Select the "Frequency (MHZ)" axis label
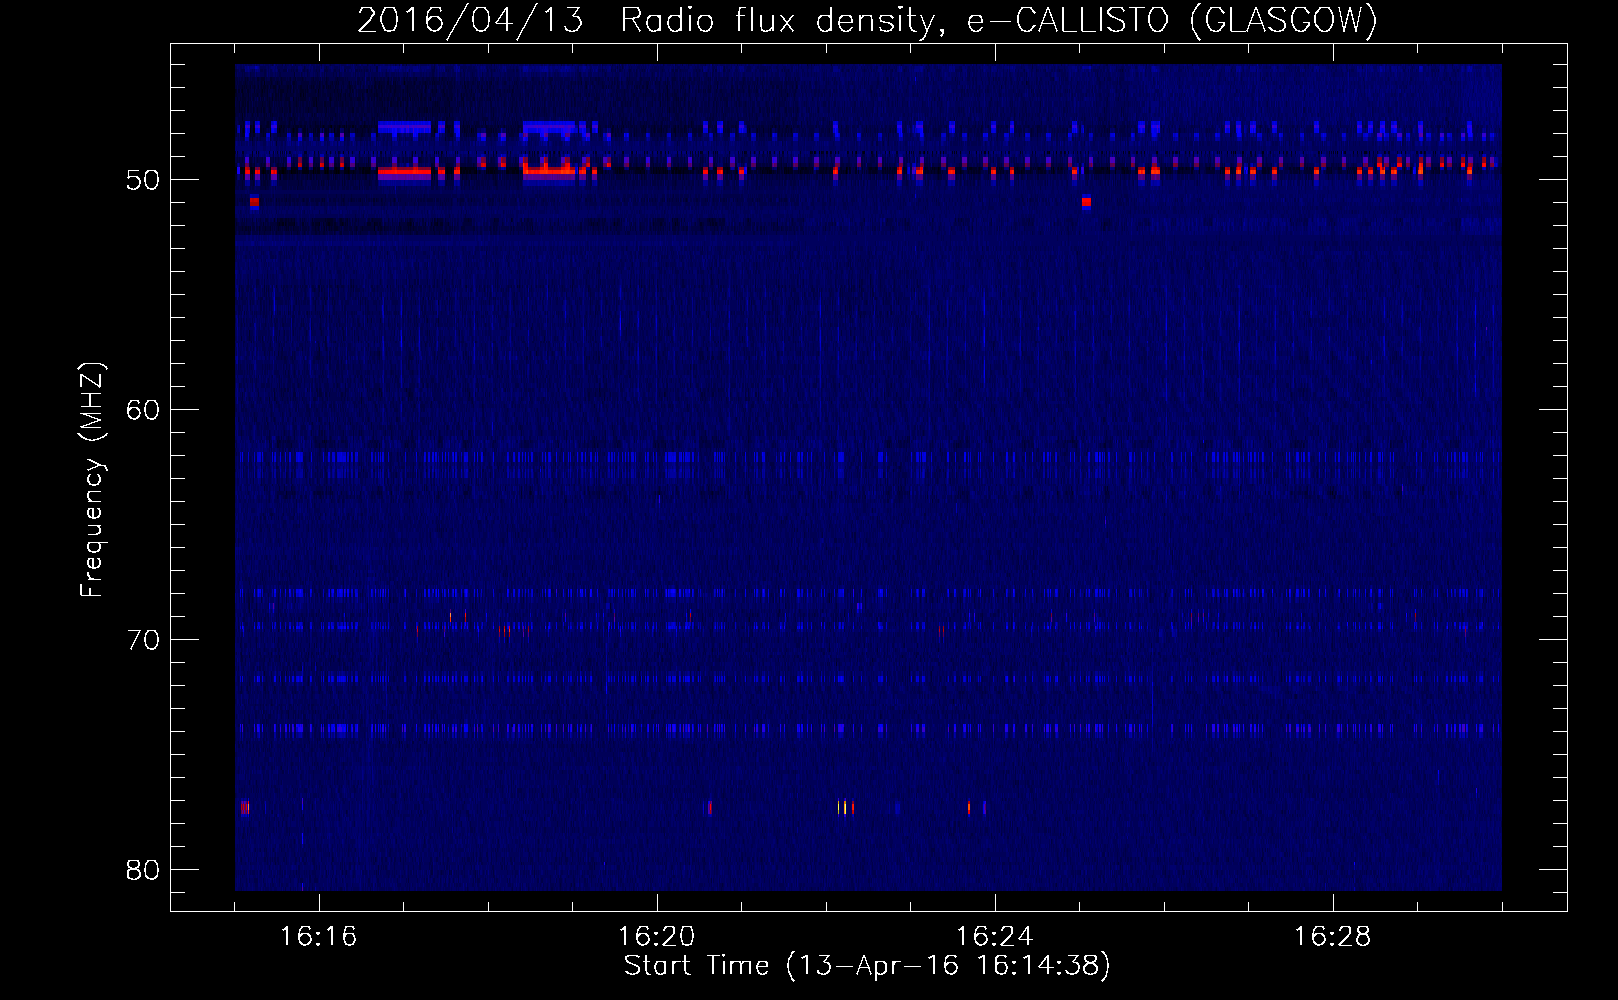This screenshot has height=1000, width=1618. click(x=92, y=480)
